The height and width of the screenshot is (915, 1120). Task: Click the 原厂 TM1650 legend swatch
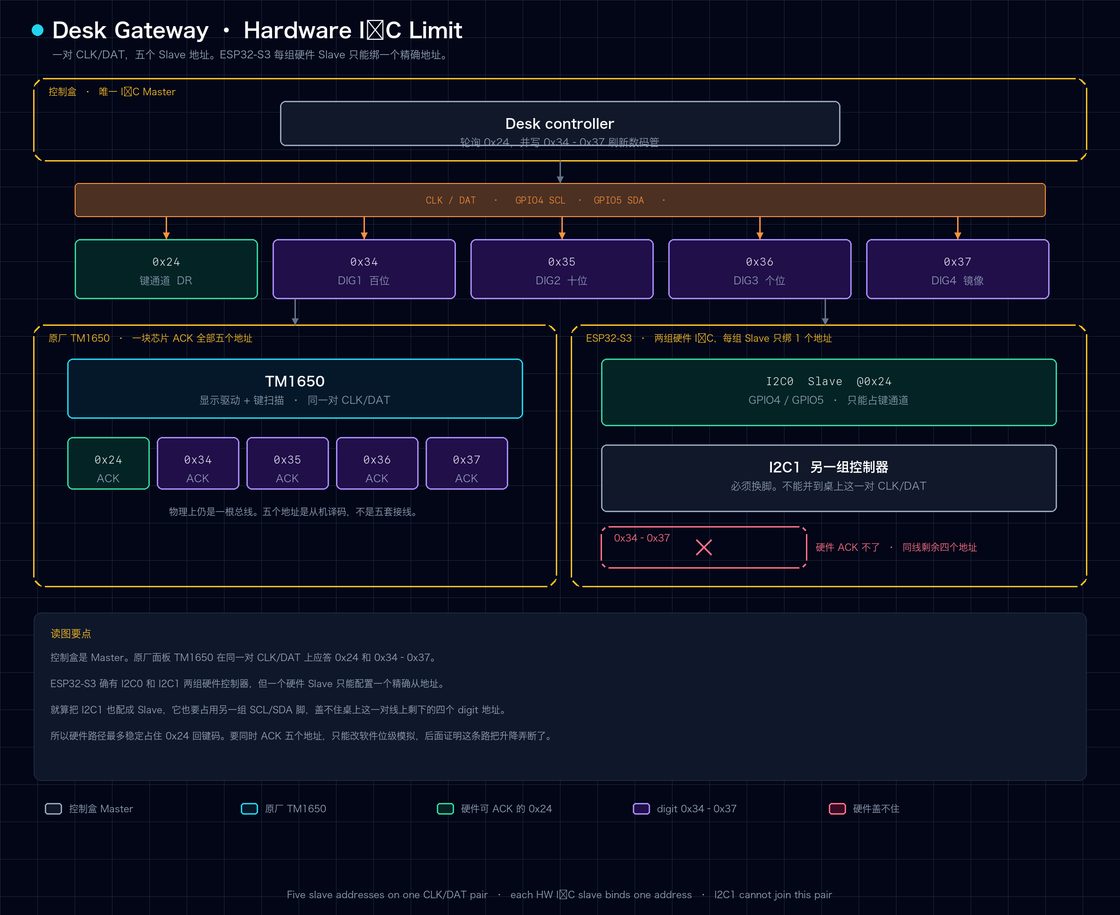coord(249,809)
